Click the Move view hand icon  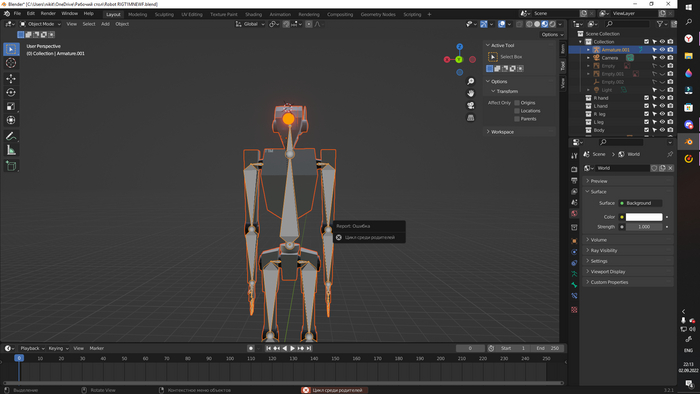point(471,93)
